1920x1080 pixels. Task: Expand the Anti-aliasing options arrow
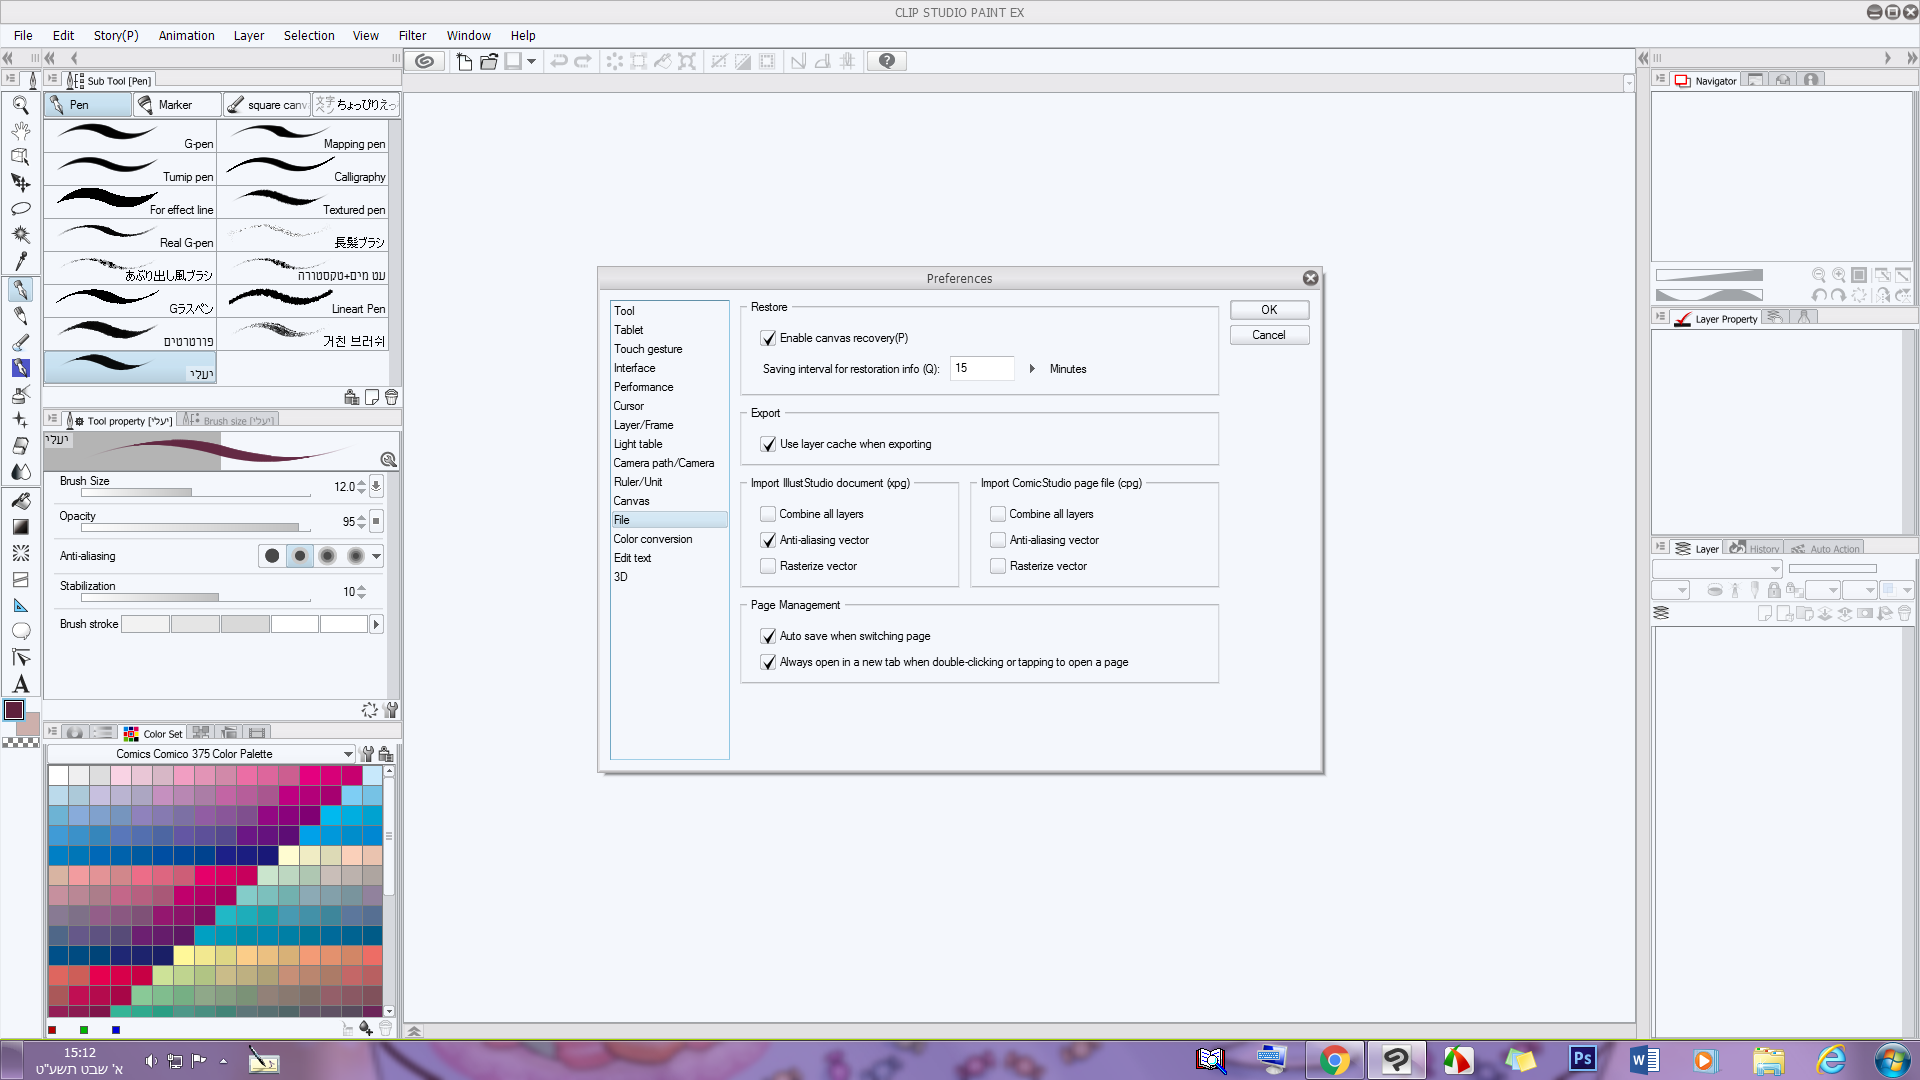tap(376, 556)
